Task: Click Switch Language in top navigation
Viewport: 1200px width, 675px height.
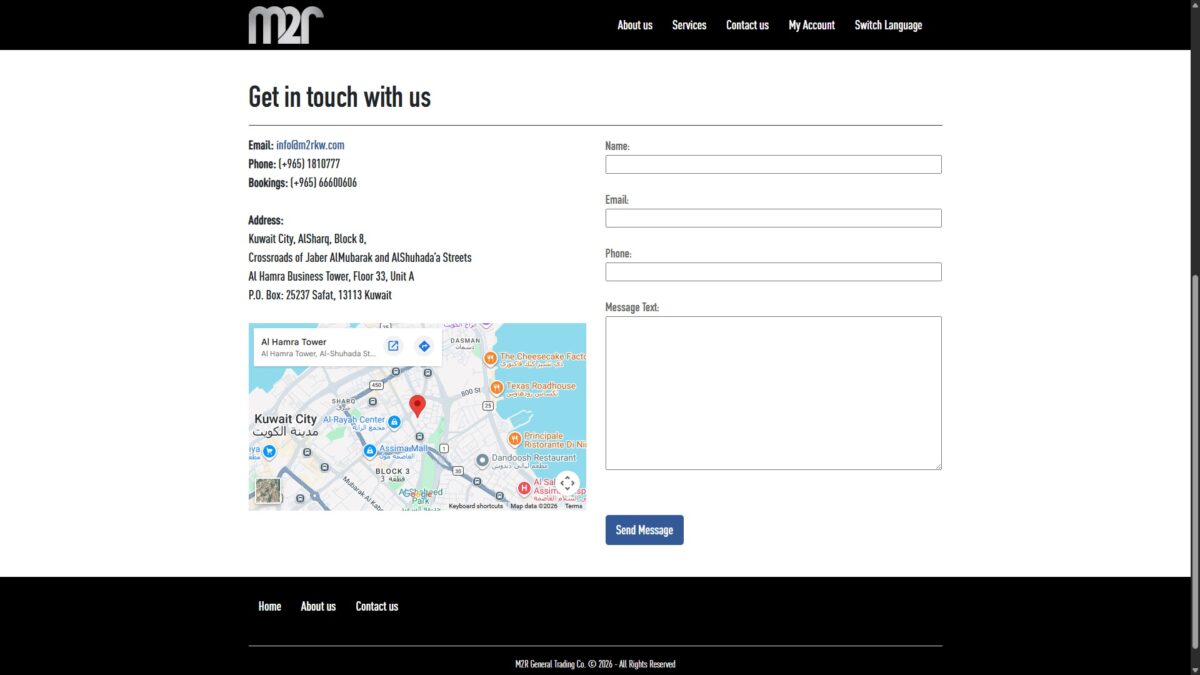Action: click(x=888, y=25)
